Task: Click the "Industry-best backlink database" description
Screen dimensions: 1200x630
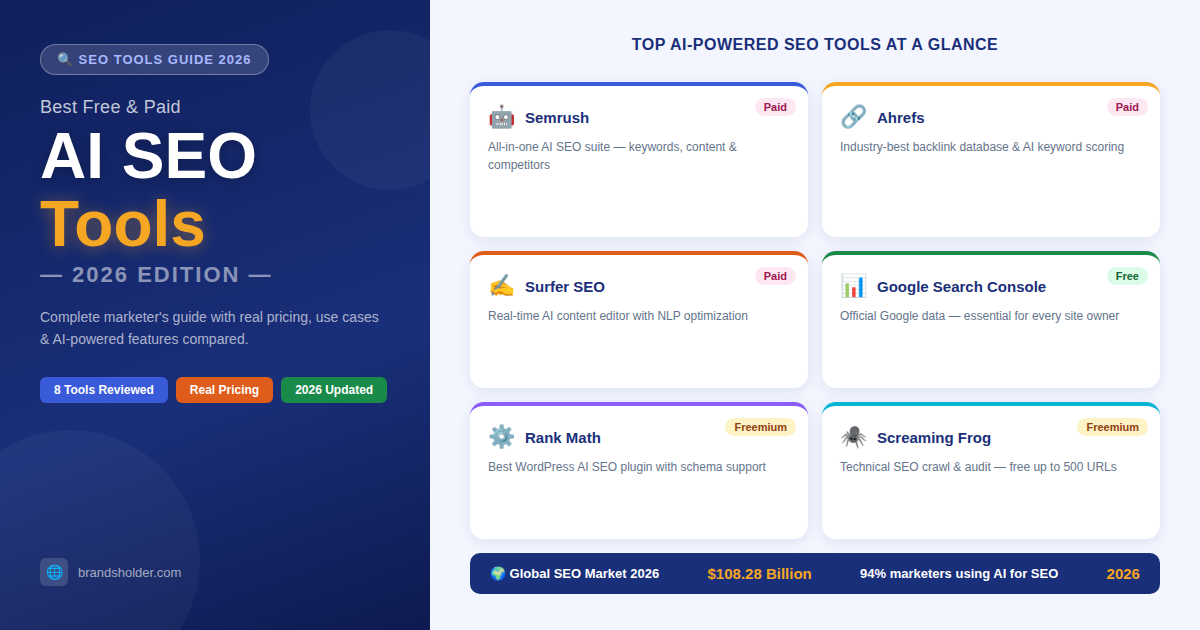Action: (x=982, y=147)
